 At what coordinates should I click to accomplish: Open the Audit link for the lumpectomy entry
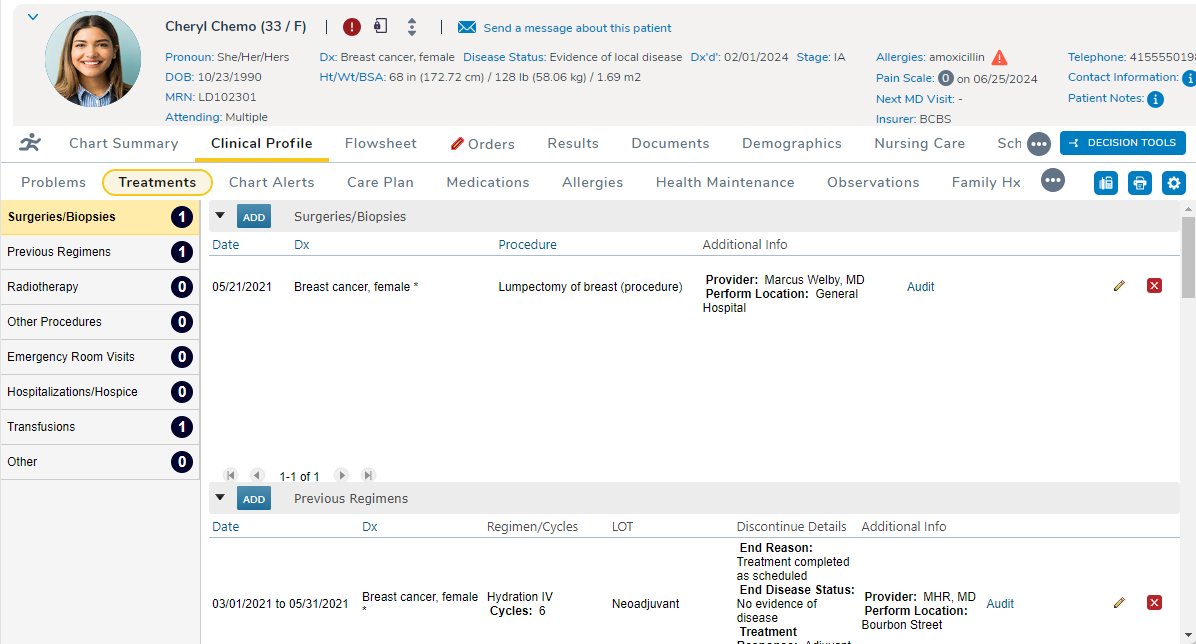pos(919,286)
